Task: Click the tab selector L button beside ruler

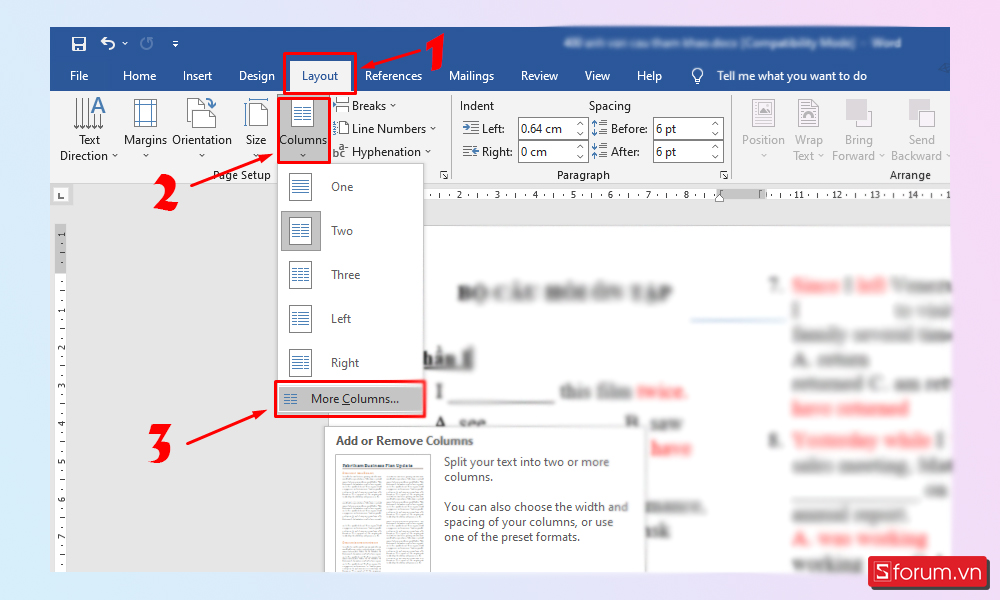Action: point(61,196)
